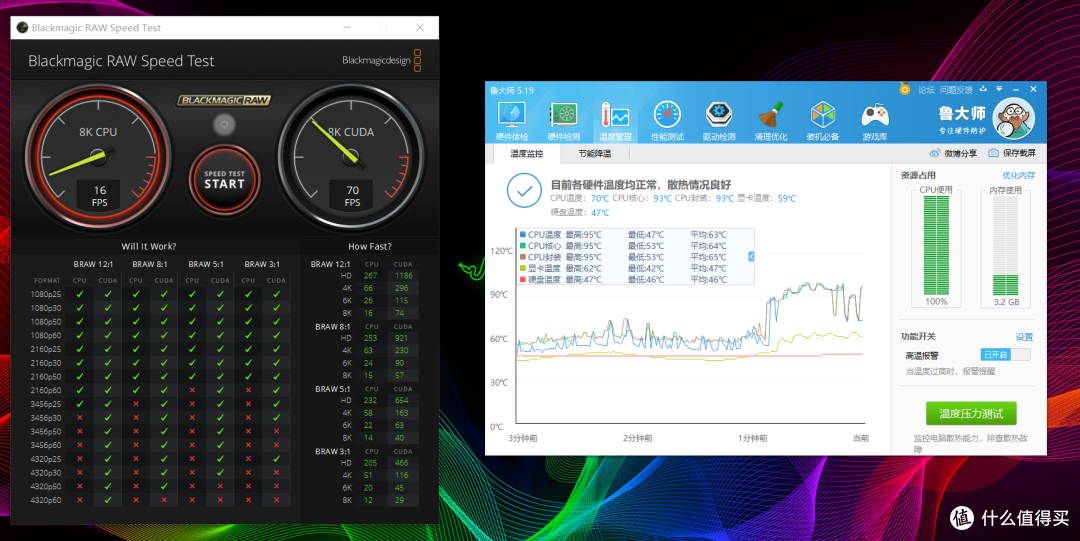Click the How Fast? heading

tap(370, 246)
